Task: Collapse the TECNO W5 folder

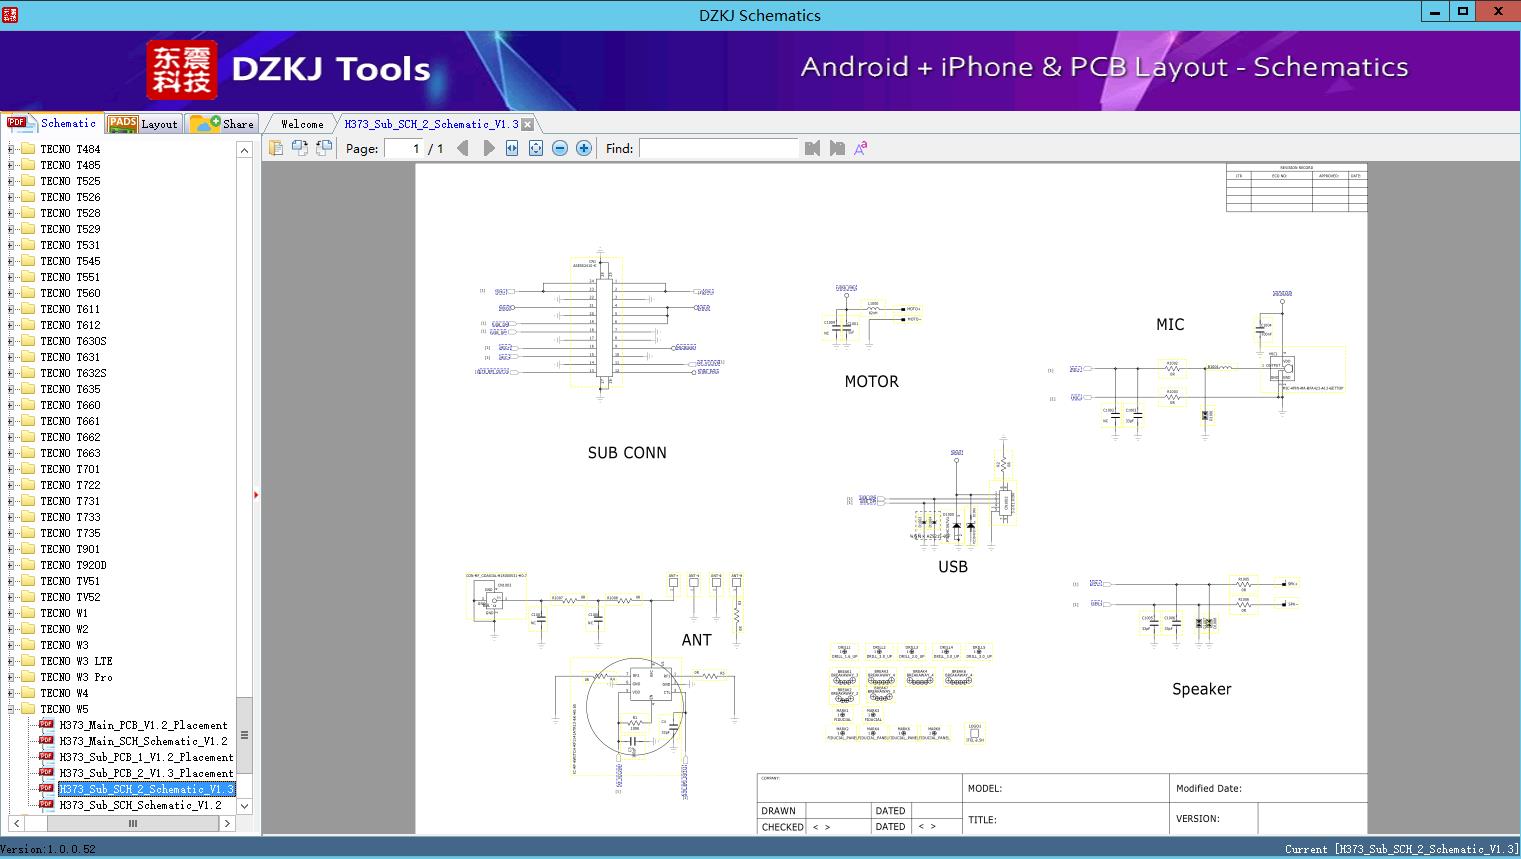Action: click(x=11, y=709)
